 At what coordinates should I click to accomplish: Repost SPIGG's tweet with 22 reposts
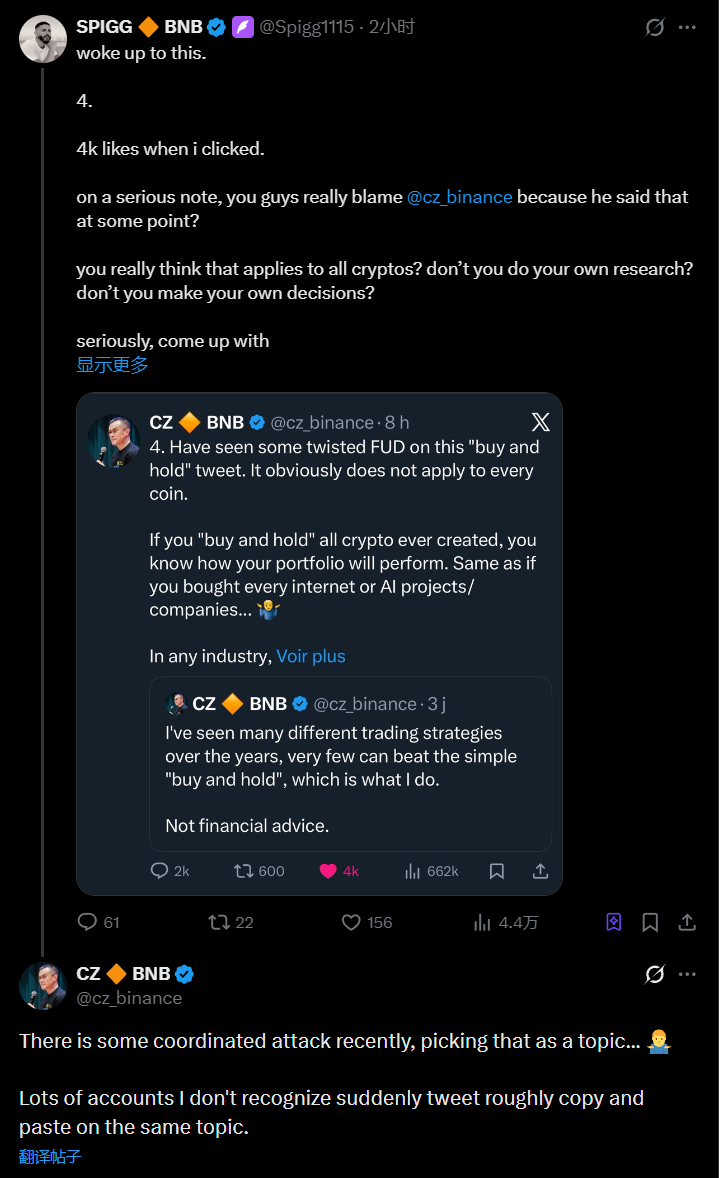point(219,922)
